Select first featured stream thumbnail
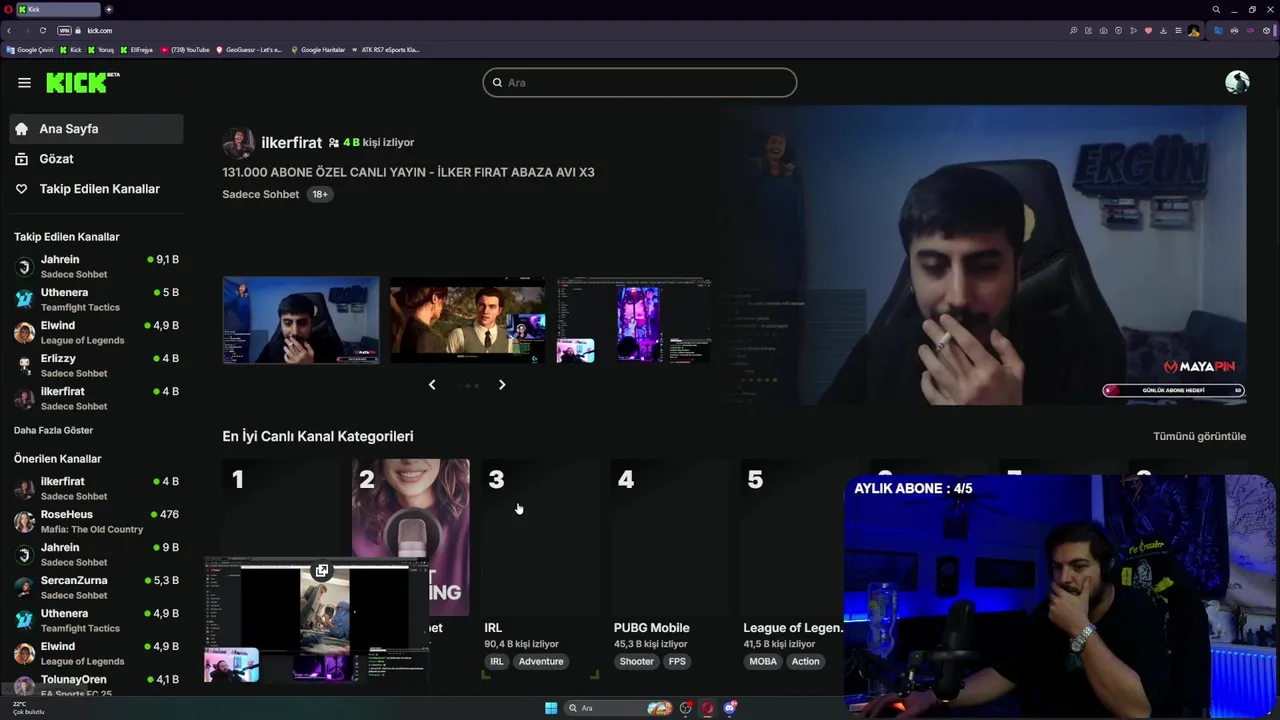Screen dimensions: 1280x720 pyautogui.click(x=301, y=320)
